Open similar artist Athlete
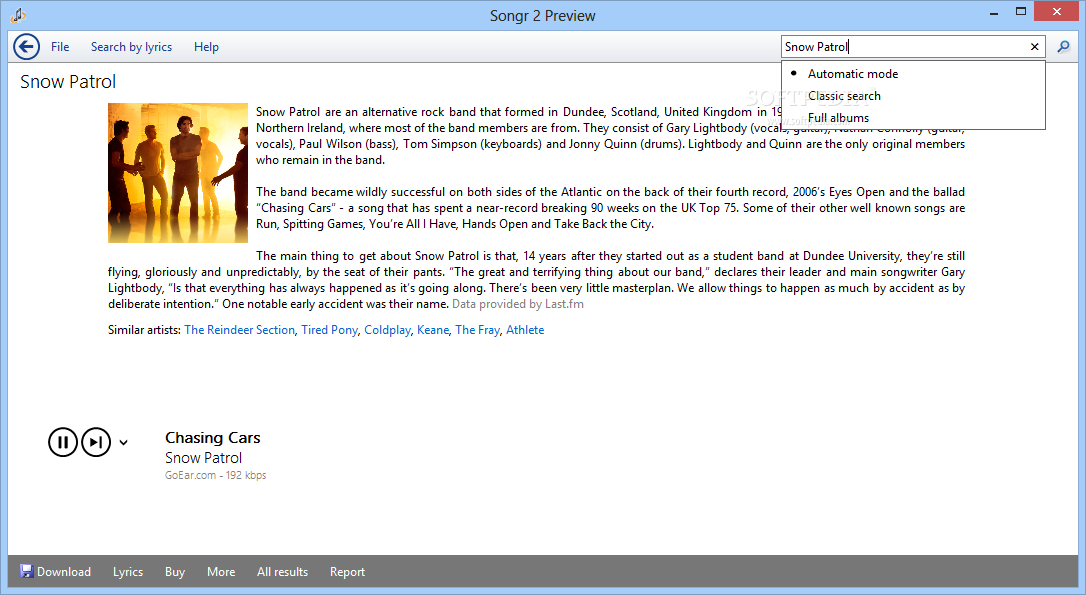Viewport: 1086px width, 595px height. 525,330
